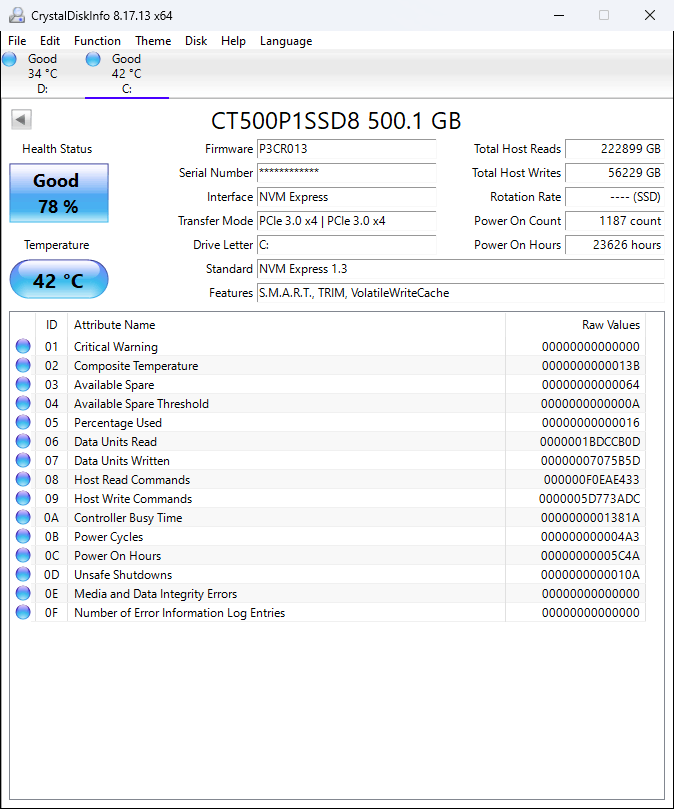The height and width of the screenshot is (809, 674).
Task: Click the status orb for Number of Error Information Log Entries
Action: (x=23, y=612)
